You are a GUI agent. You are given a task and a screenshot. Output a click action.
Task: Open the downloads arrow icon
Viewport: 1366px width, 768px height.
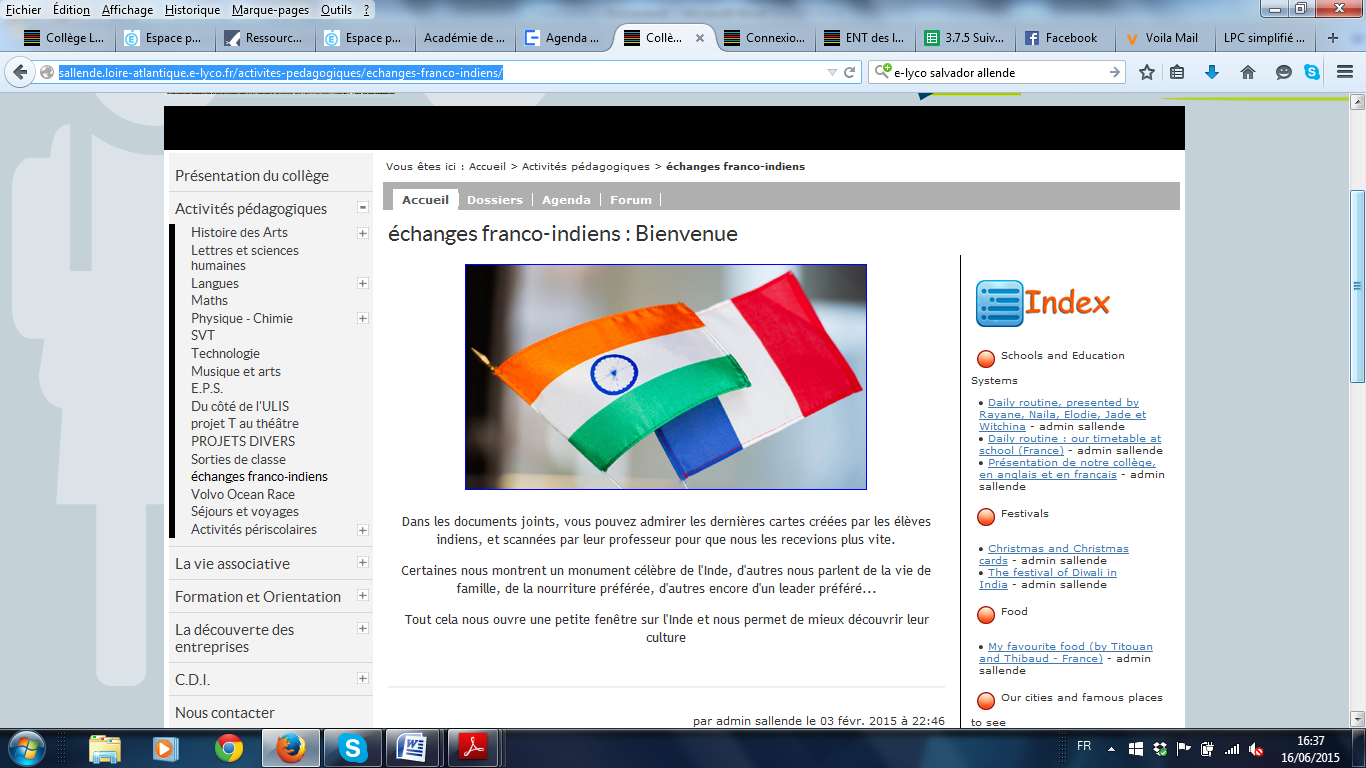pos(1212,72)
